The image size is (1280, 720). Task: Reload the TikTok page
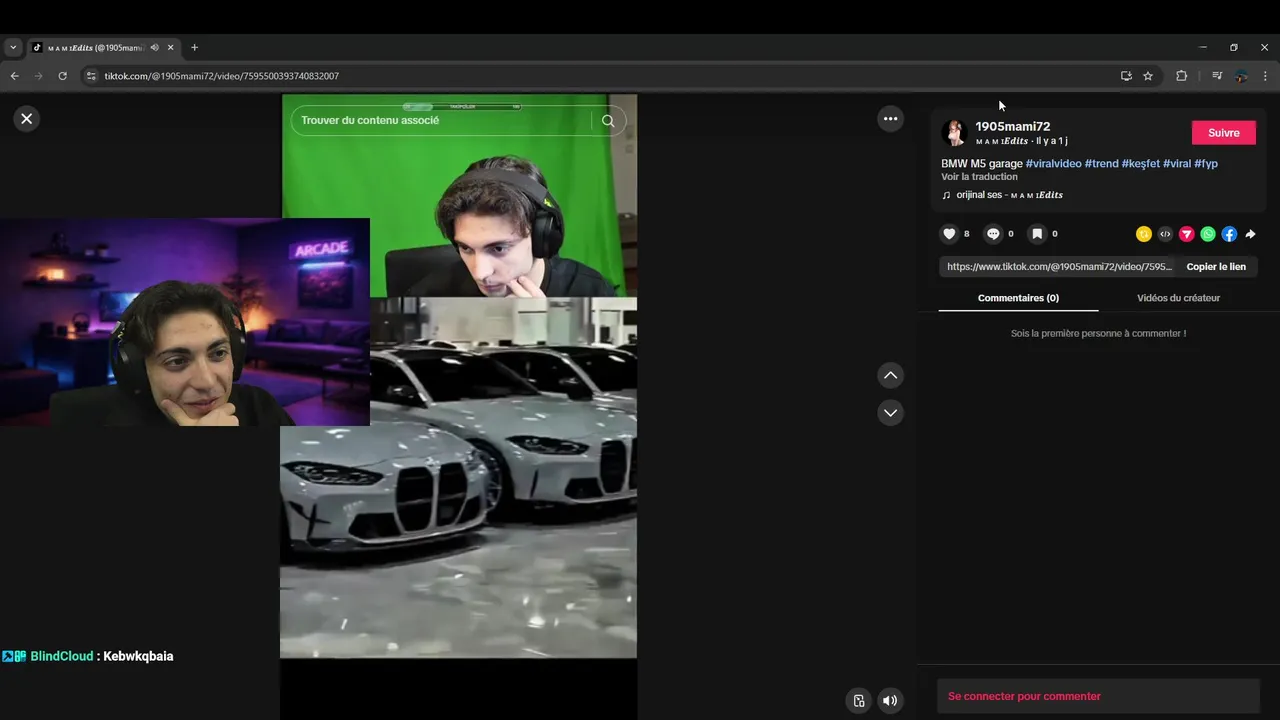pos(63,76)
